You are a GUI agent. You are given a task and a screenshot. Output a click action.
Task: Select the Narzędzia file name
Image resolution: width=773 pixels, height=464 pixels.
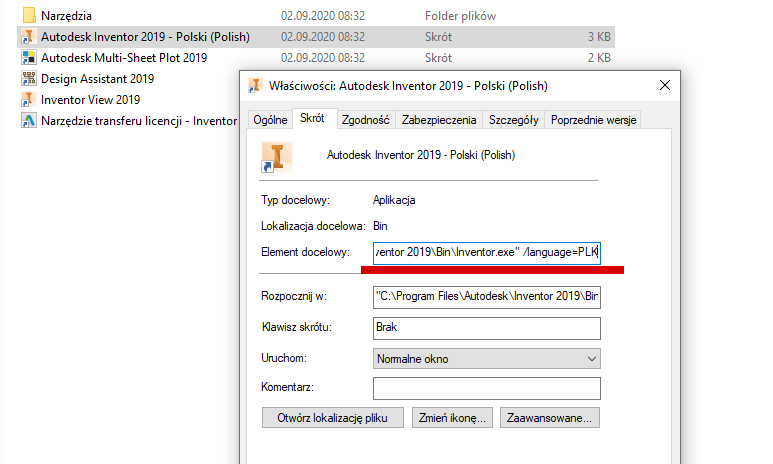tap(67, 16)
